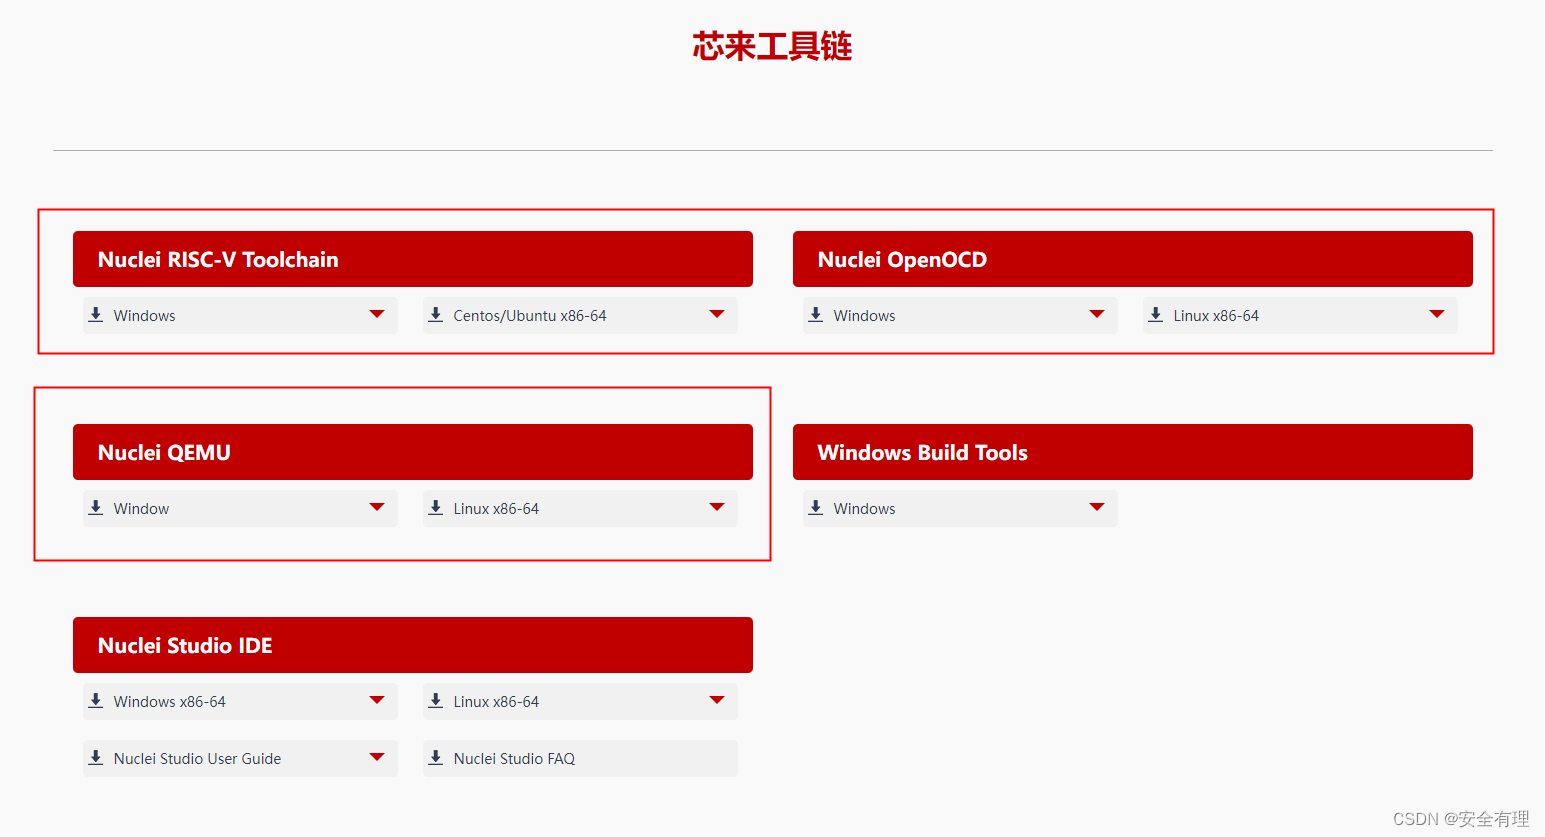The width and height of the screenshot is (1545, 837).
Task: Expand Nuclei Studio User Guide dropdown arrow
Action: (x=377, y=757)
